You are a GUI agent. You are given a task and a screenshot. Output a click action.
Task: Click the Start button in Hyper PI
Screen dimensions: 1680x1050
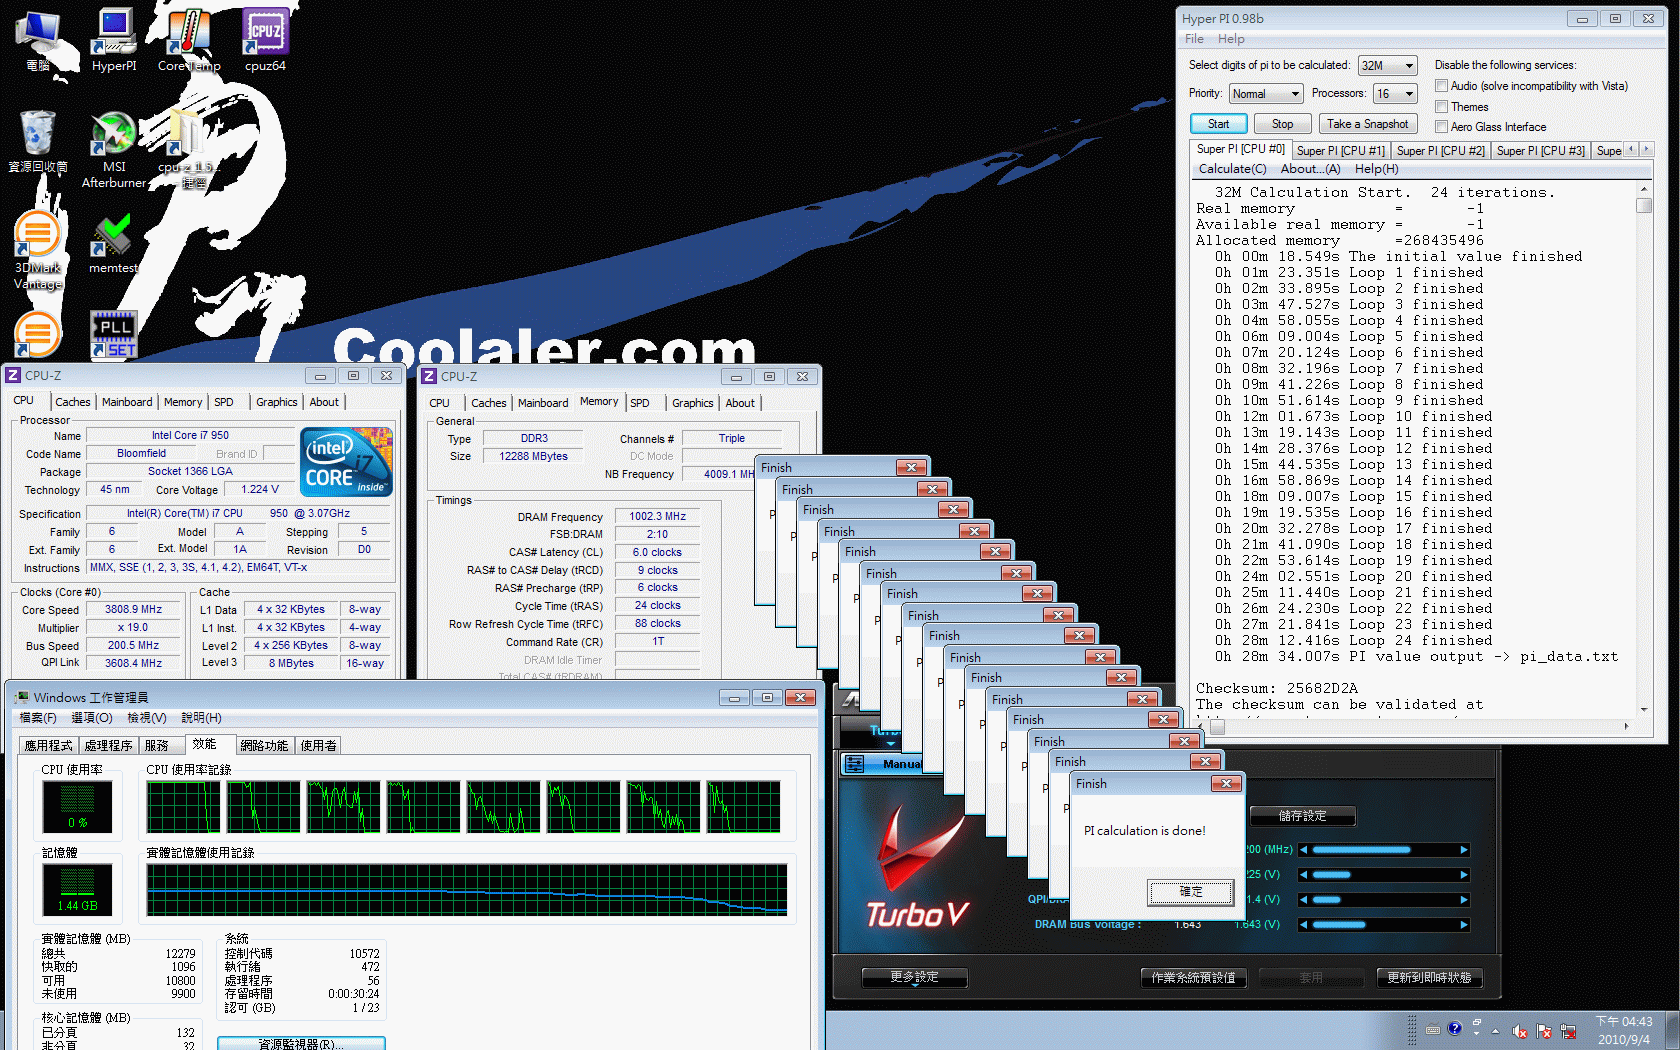pyautogui.click(x=1218, y=124)
